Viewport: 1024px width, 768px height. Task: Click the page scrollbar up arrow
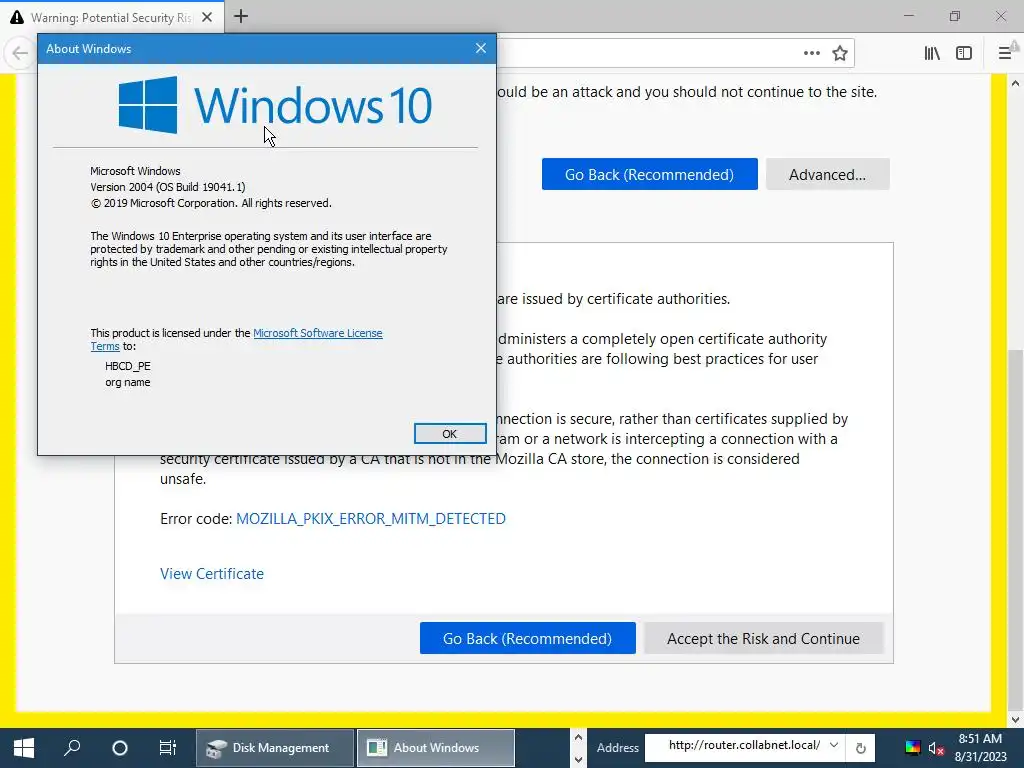pos(1015,83)
